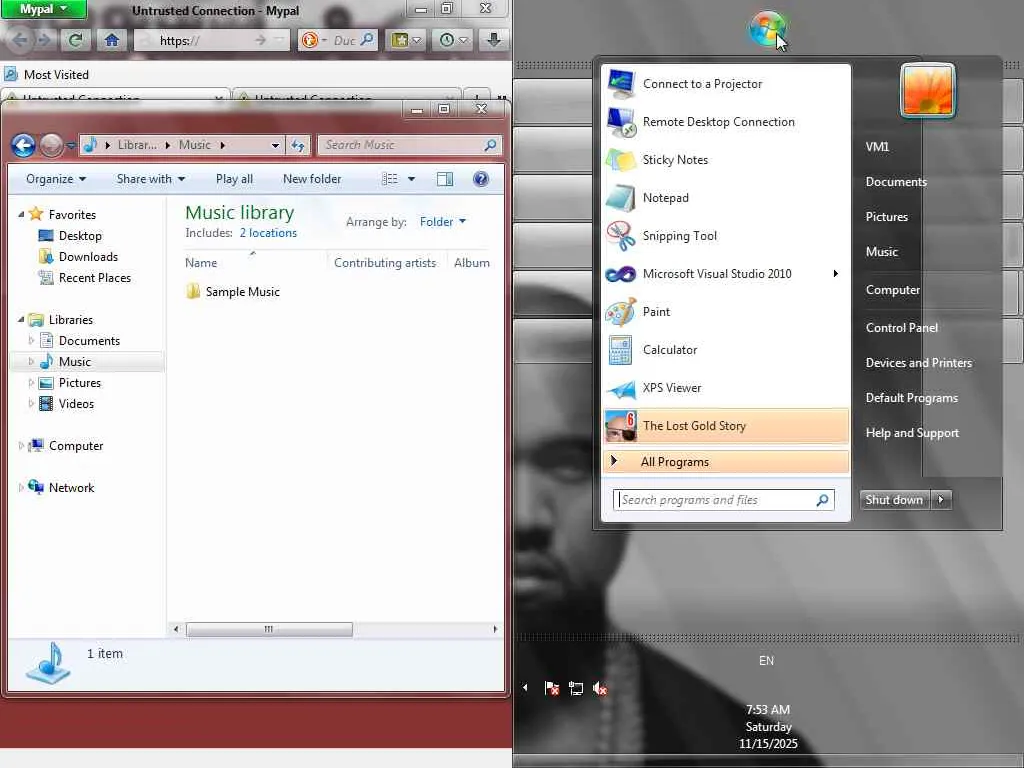1024x768 pixels.
Task: Launch XPS Viewer
Action: pos(727,387)
